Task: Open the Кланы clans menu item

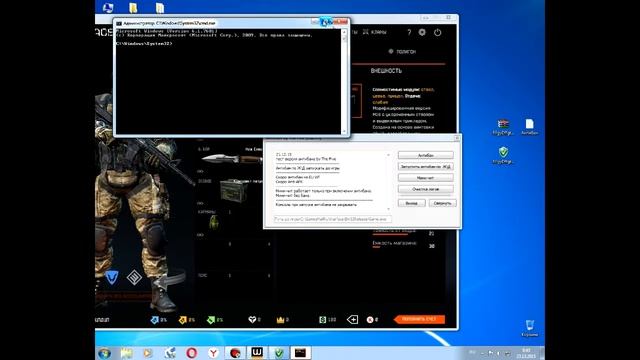Action: coord(375,32)
